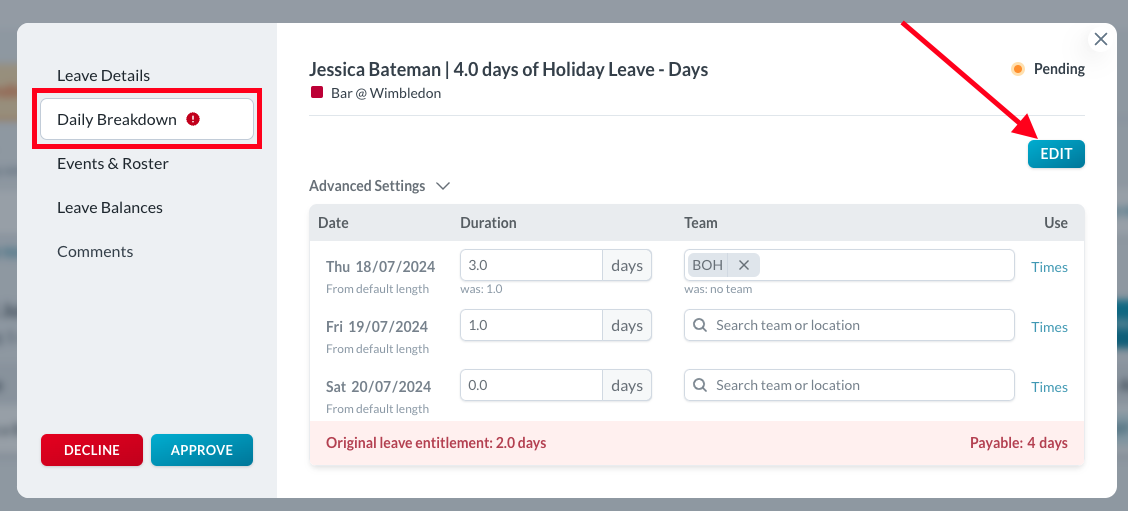
Task: Decline the leave request
Action: coord(92,450)
